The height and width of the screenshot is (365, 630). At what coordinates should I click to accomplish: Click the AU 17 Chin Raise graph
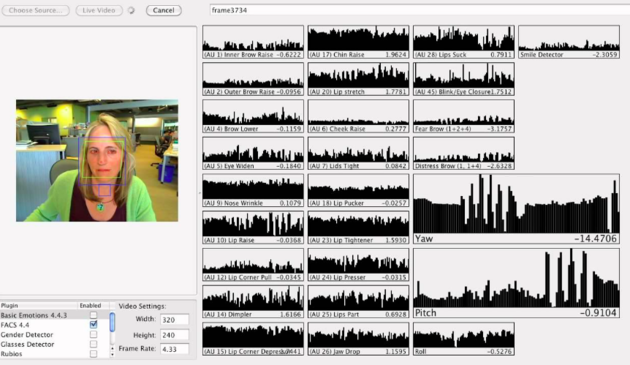click(x=358, y=42)
